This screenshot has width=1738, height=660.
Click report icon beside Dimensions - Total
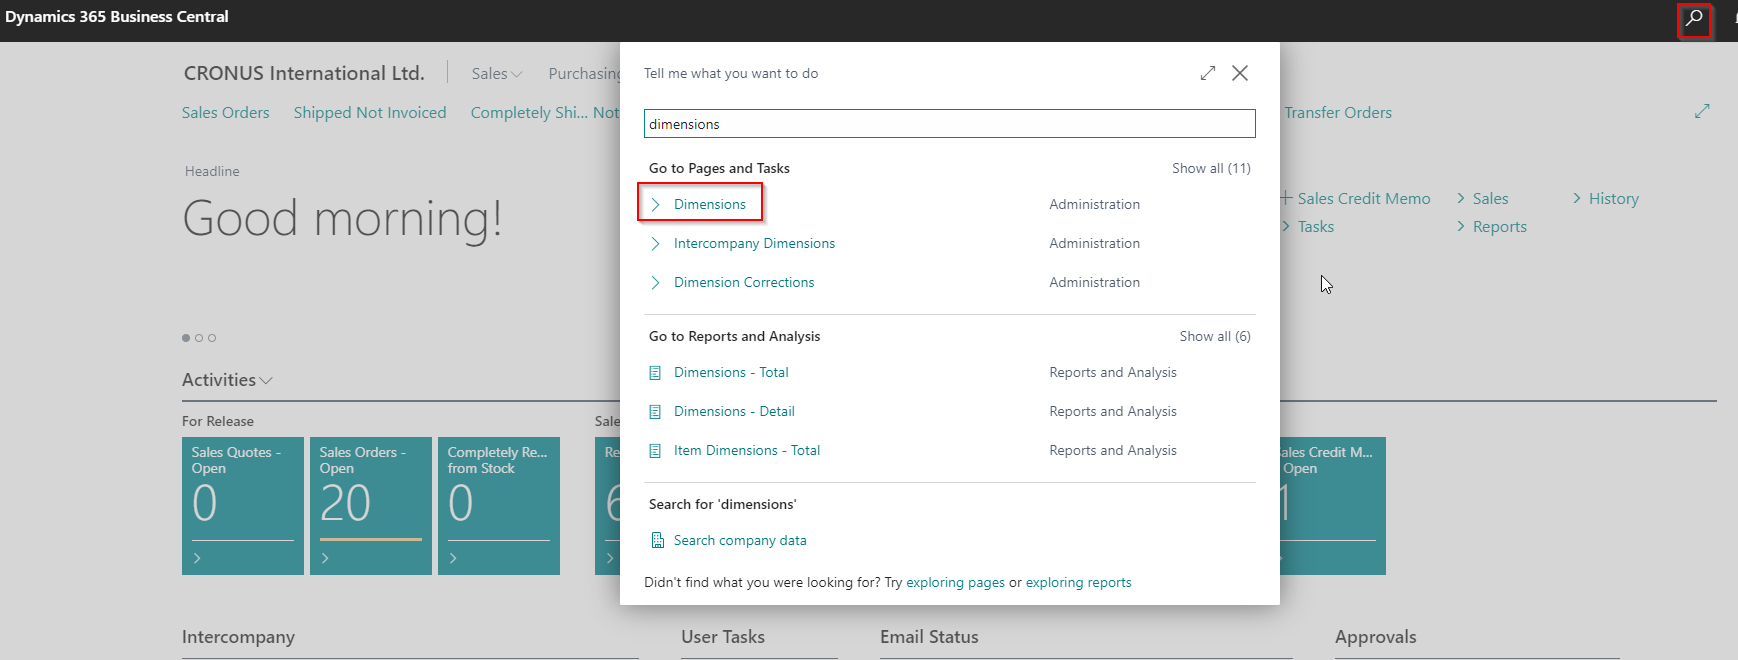655,373
